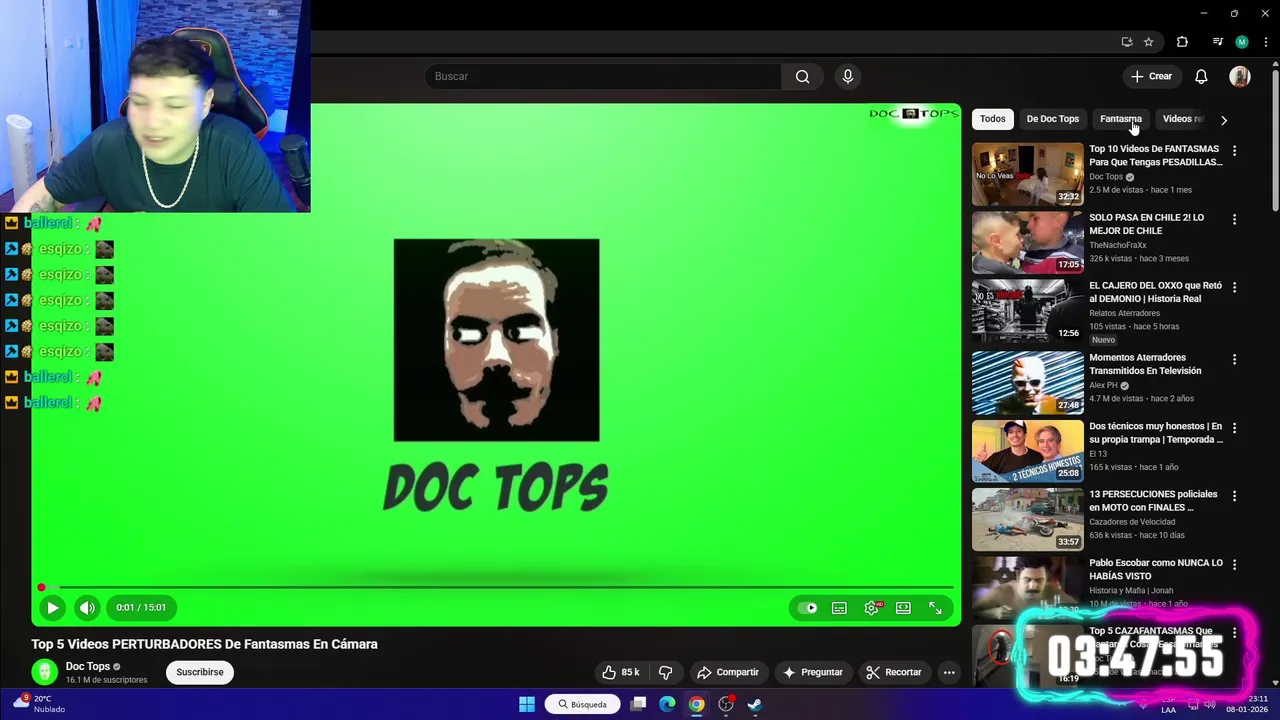The height and width of the screenshot is (720, 1280).
Task: Open Chrome media control icon
Action: tap(1217, 42)
